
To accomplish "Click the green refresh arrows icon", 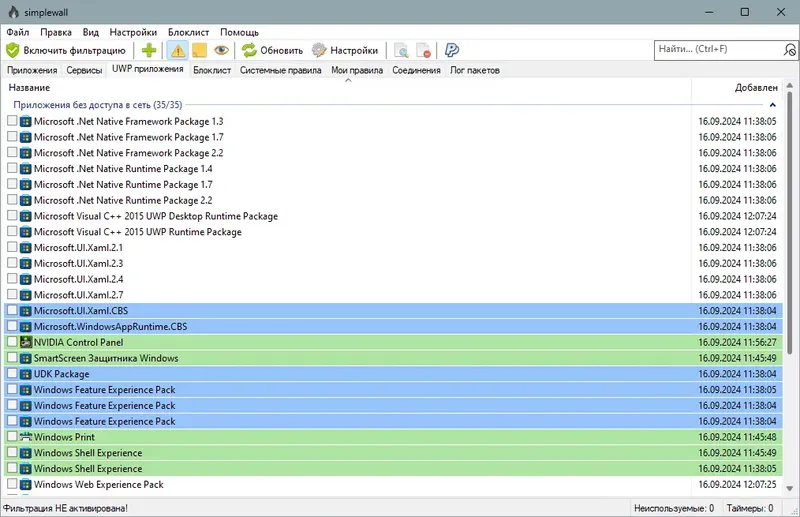I will [249, 50].
